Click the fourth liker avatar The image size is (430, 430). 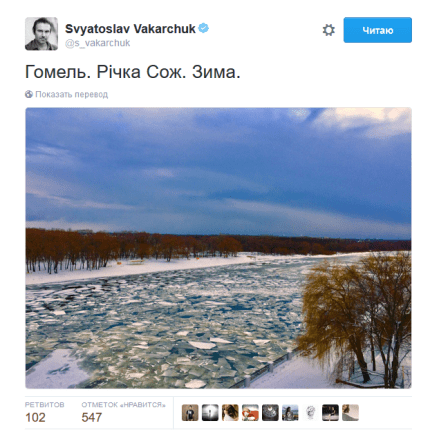(250, 413)
